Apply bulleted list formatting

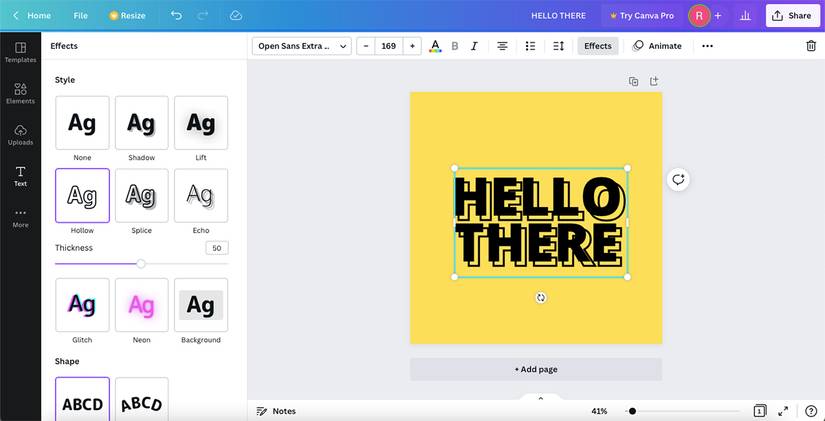click(x=530, y=46)
